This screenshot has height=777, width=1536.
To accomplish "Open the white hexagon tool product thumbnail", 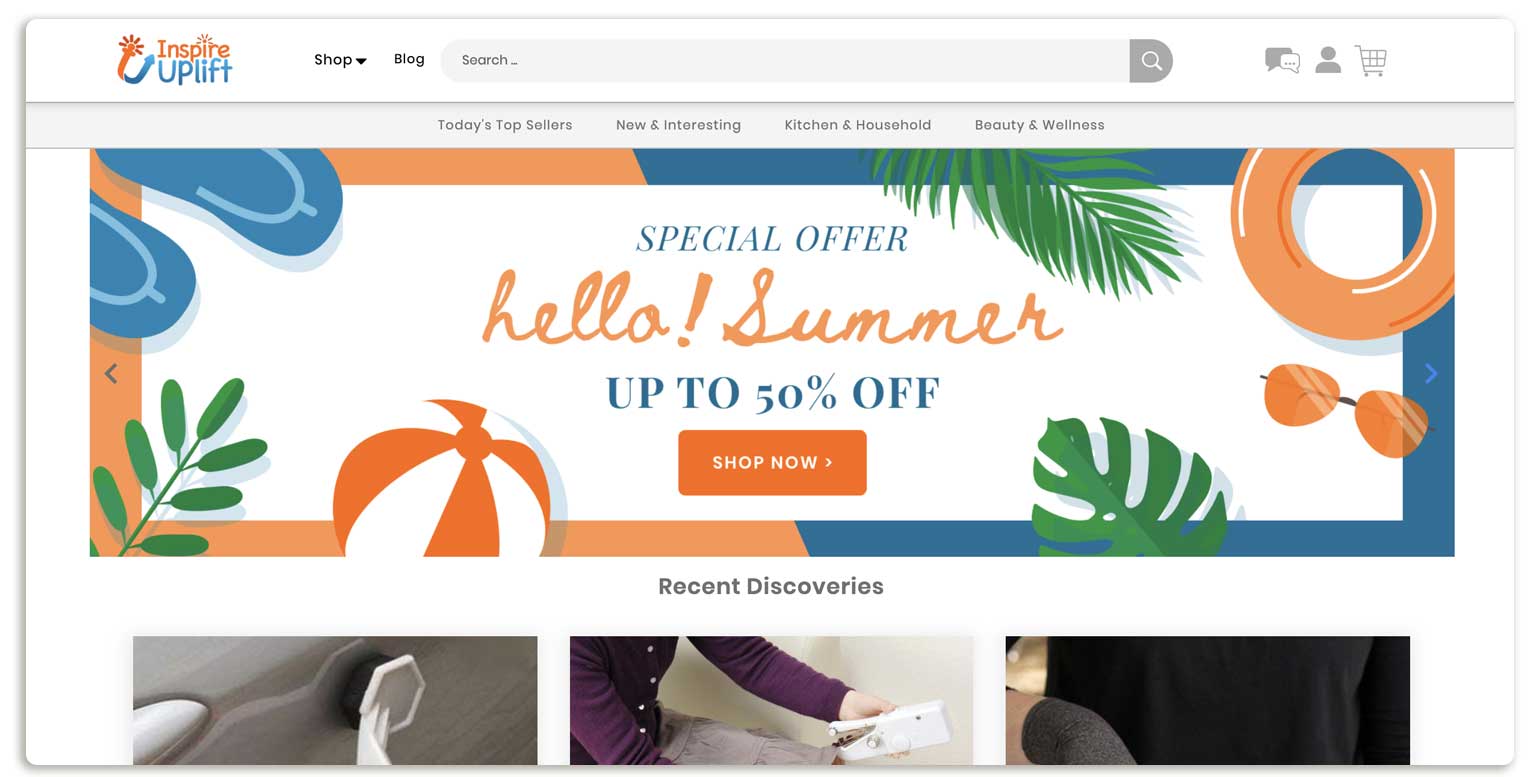I will pos(335,700).
